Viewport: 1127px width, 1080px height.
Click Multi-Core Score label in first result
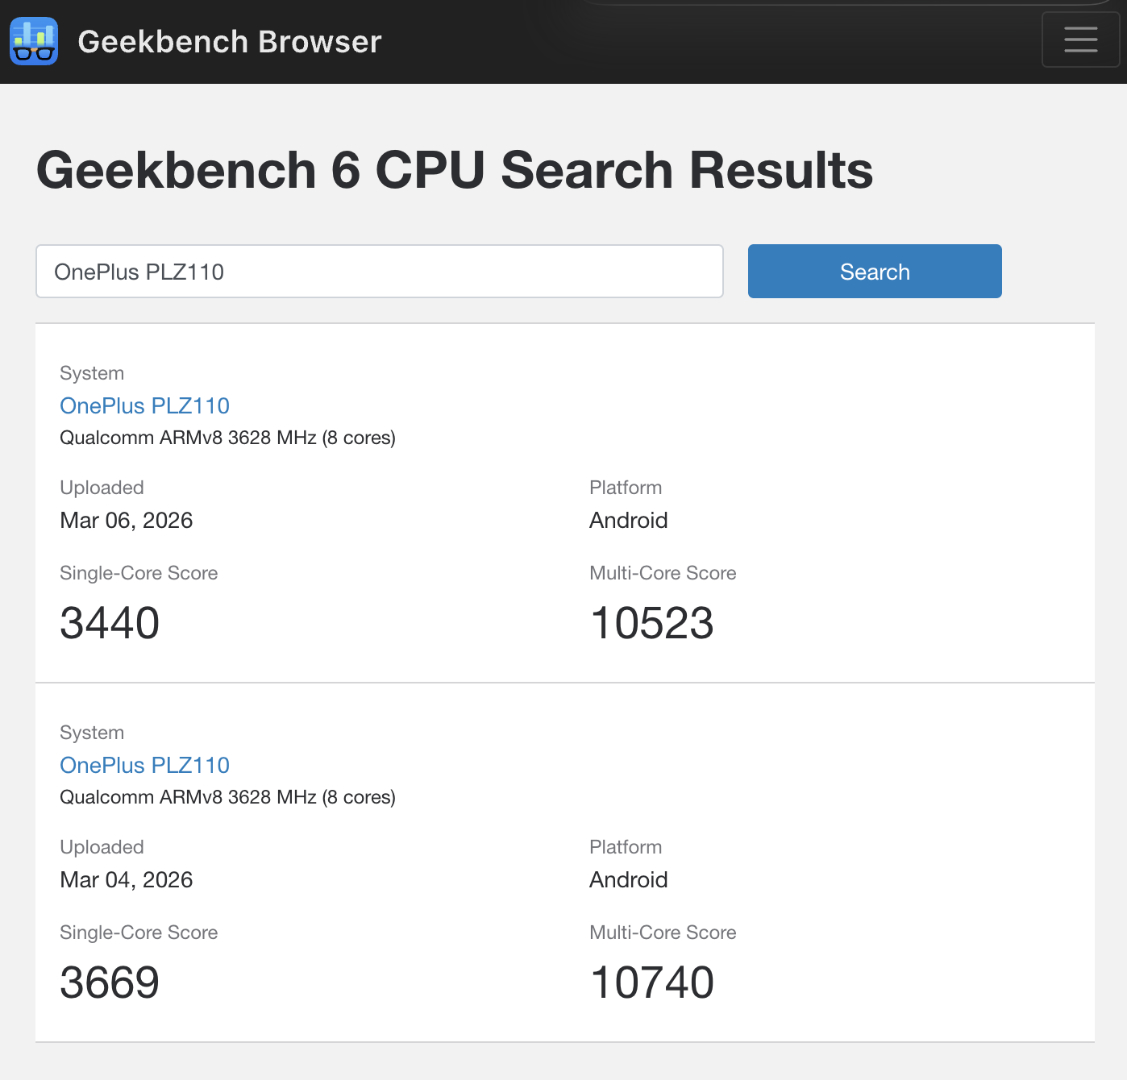point(662,573)
